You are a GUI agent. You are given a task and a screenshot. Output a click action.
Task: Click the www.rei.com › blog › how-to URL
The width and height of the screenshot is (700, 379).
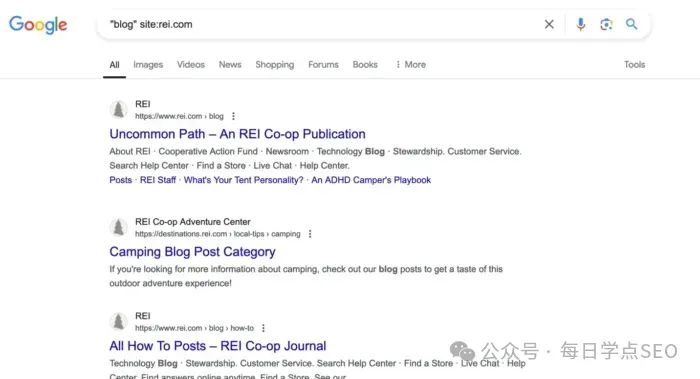click(195, 328)
